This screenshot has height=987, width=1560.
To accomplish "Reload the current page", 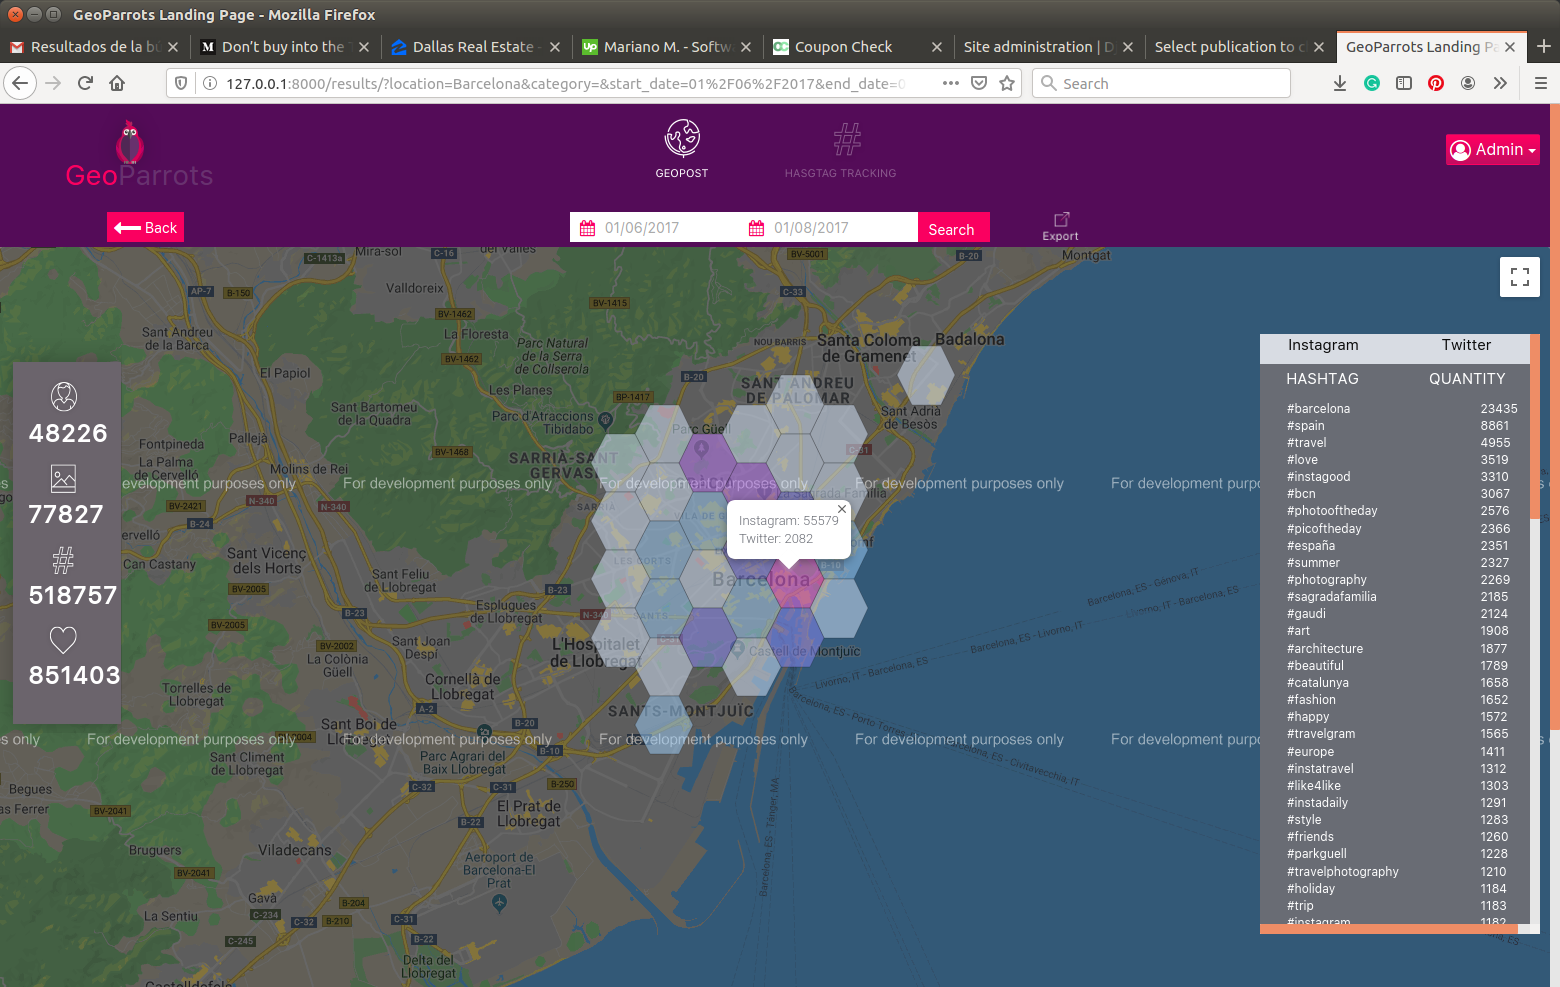I will (x=85, y=83).
